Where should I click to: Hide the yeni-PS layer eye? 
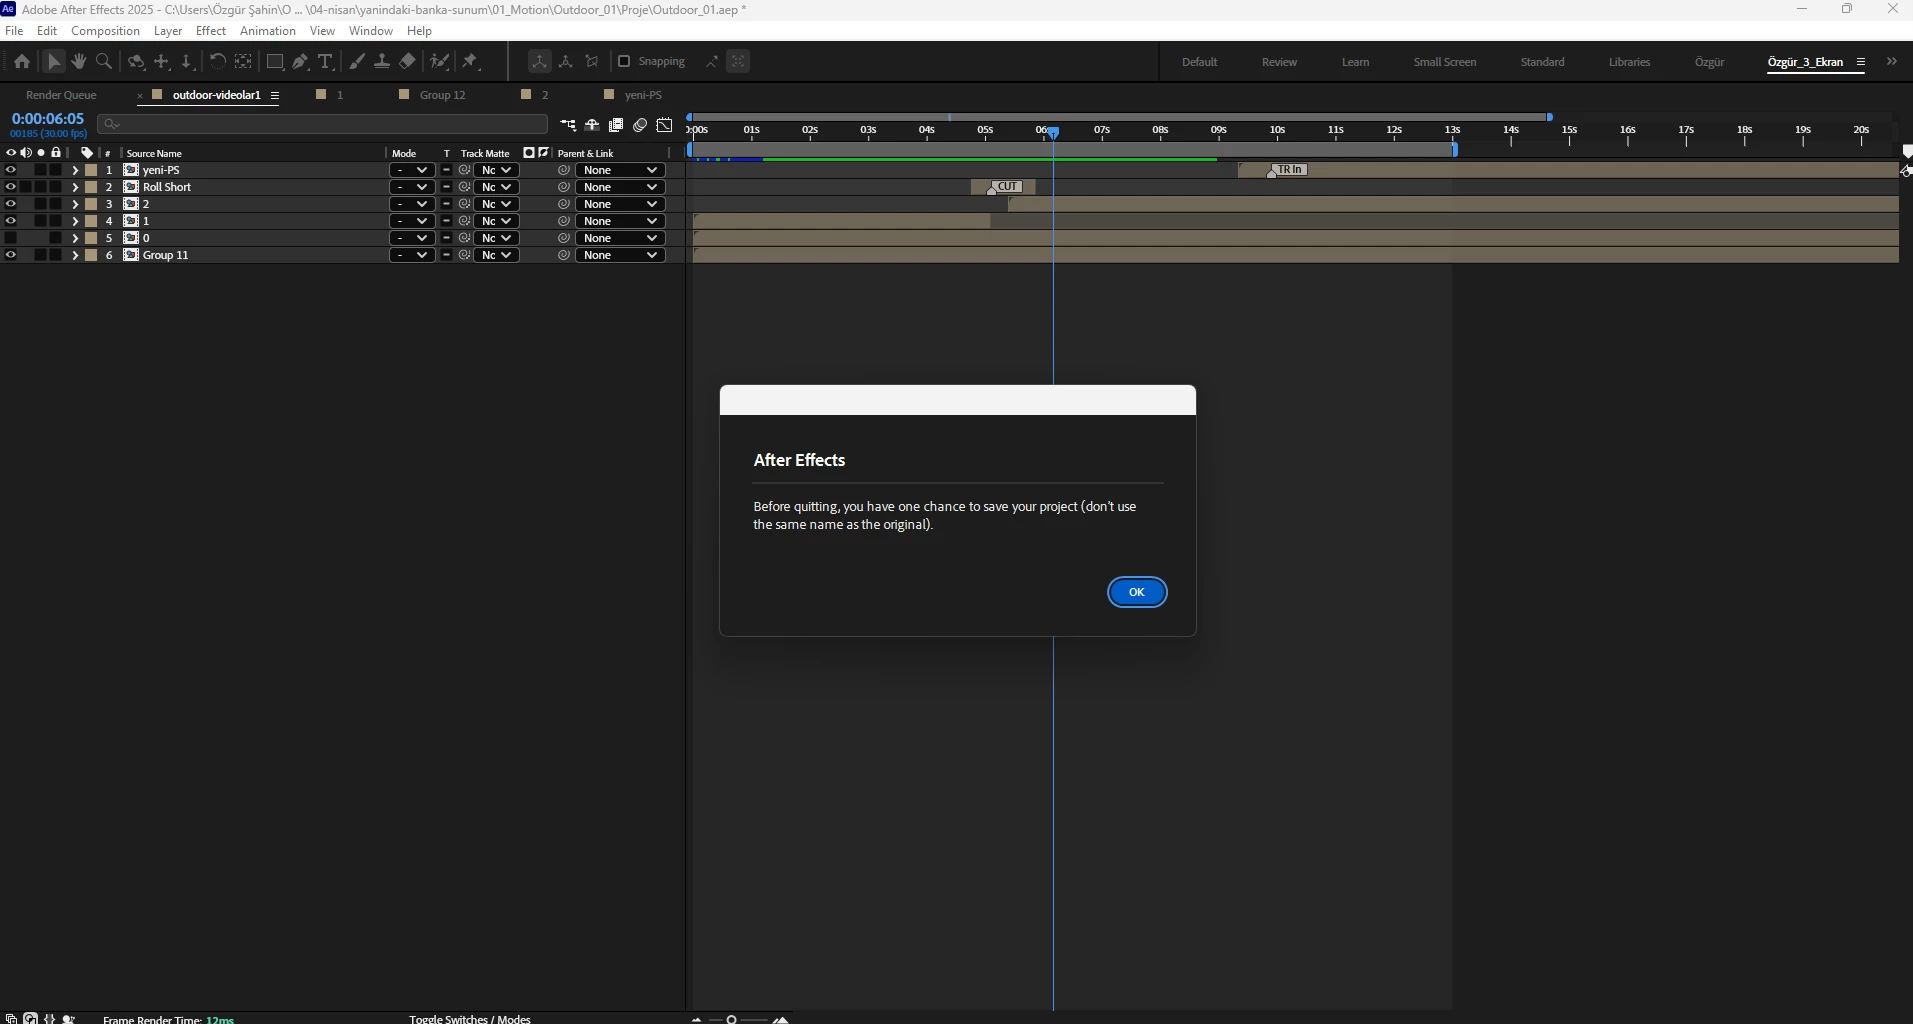coord(11,170)
